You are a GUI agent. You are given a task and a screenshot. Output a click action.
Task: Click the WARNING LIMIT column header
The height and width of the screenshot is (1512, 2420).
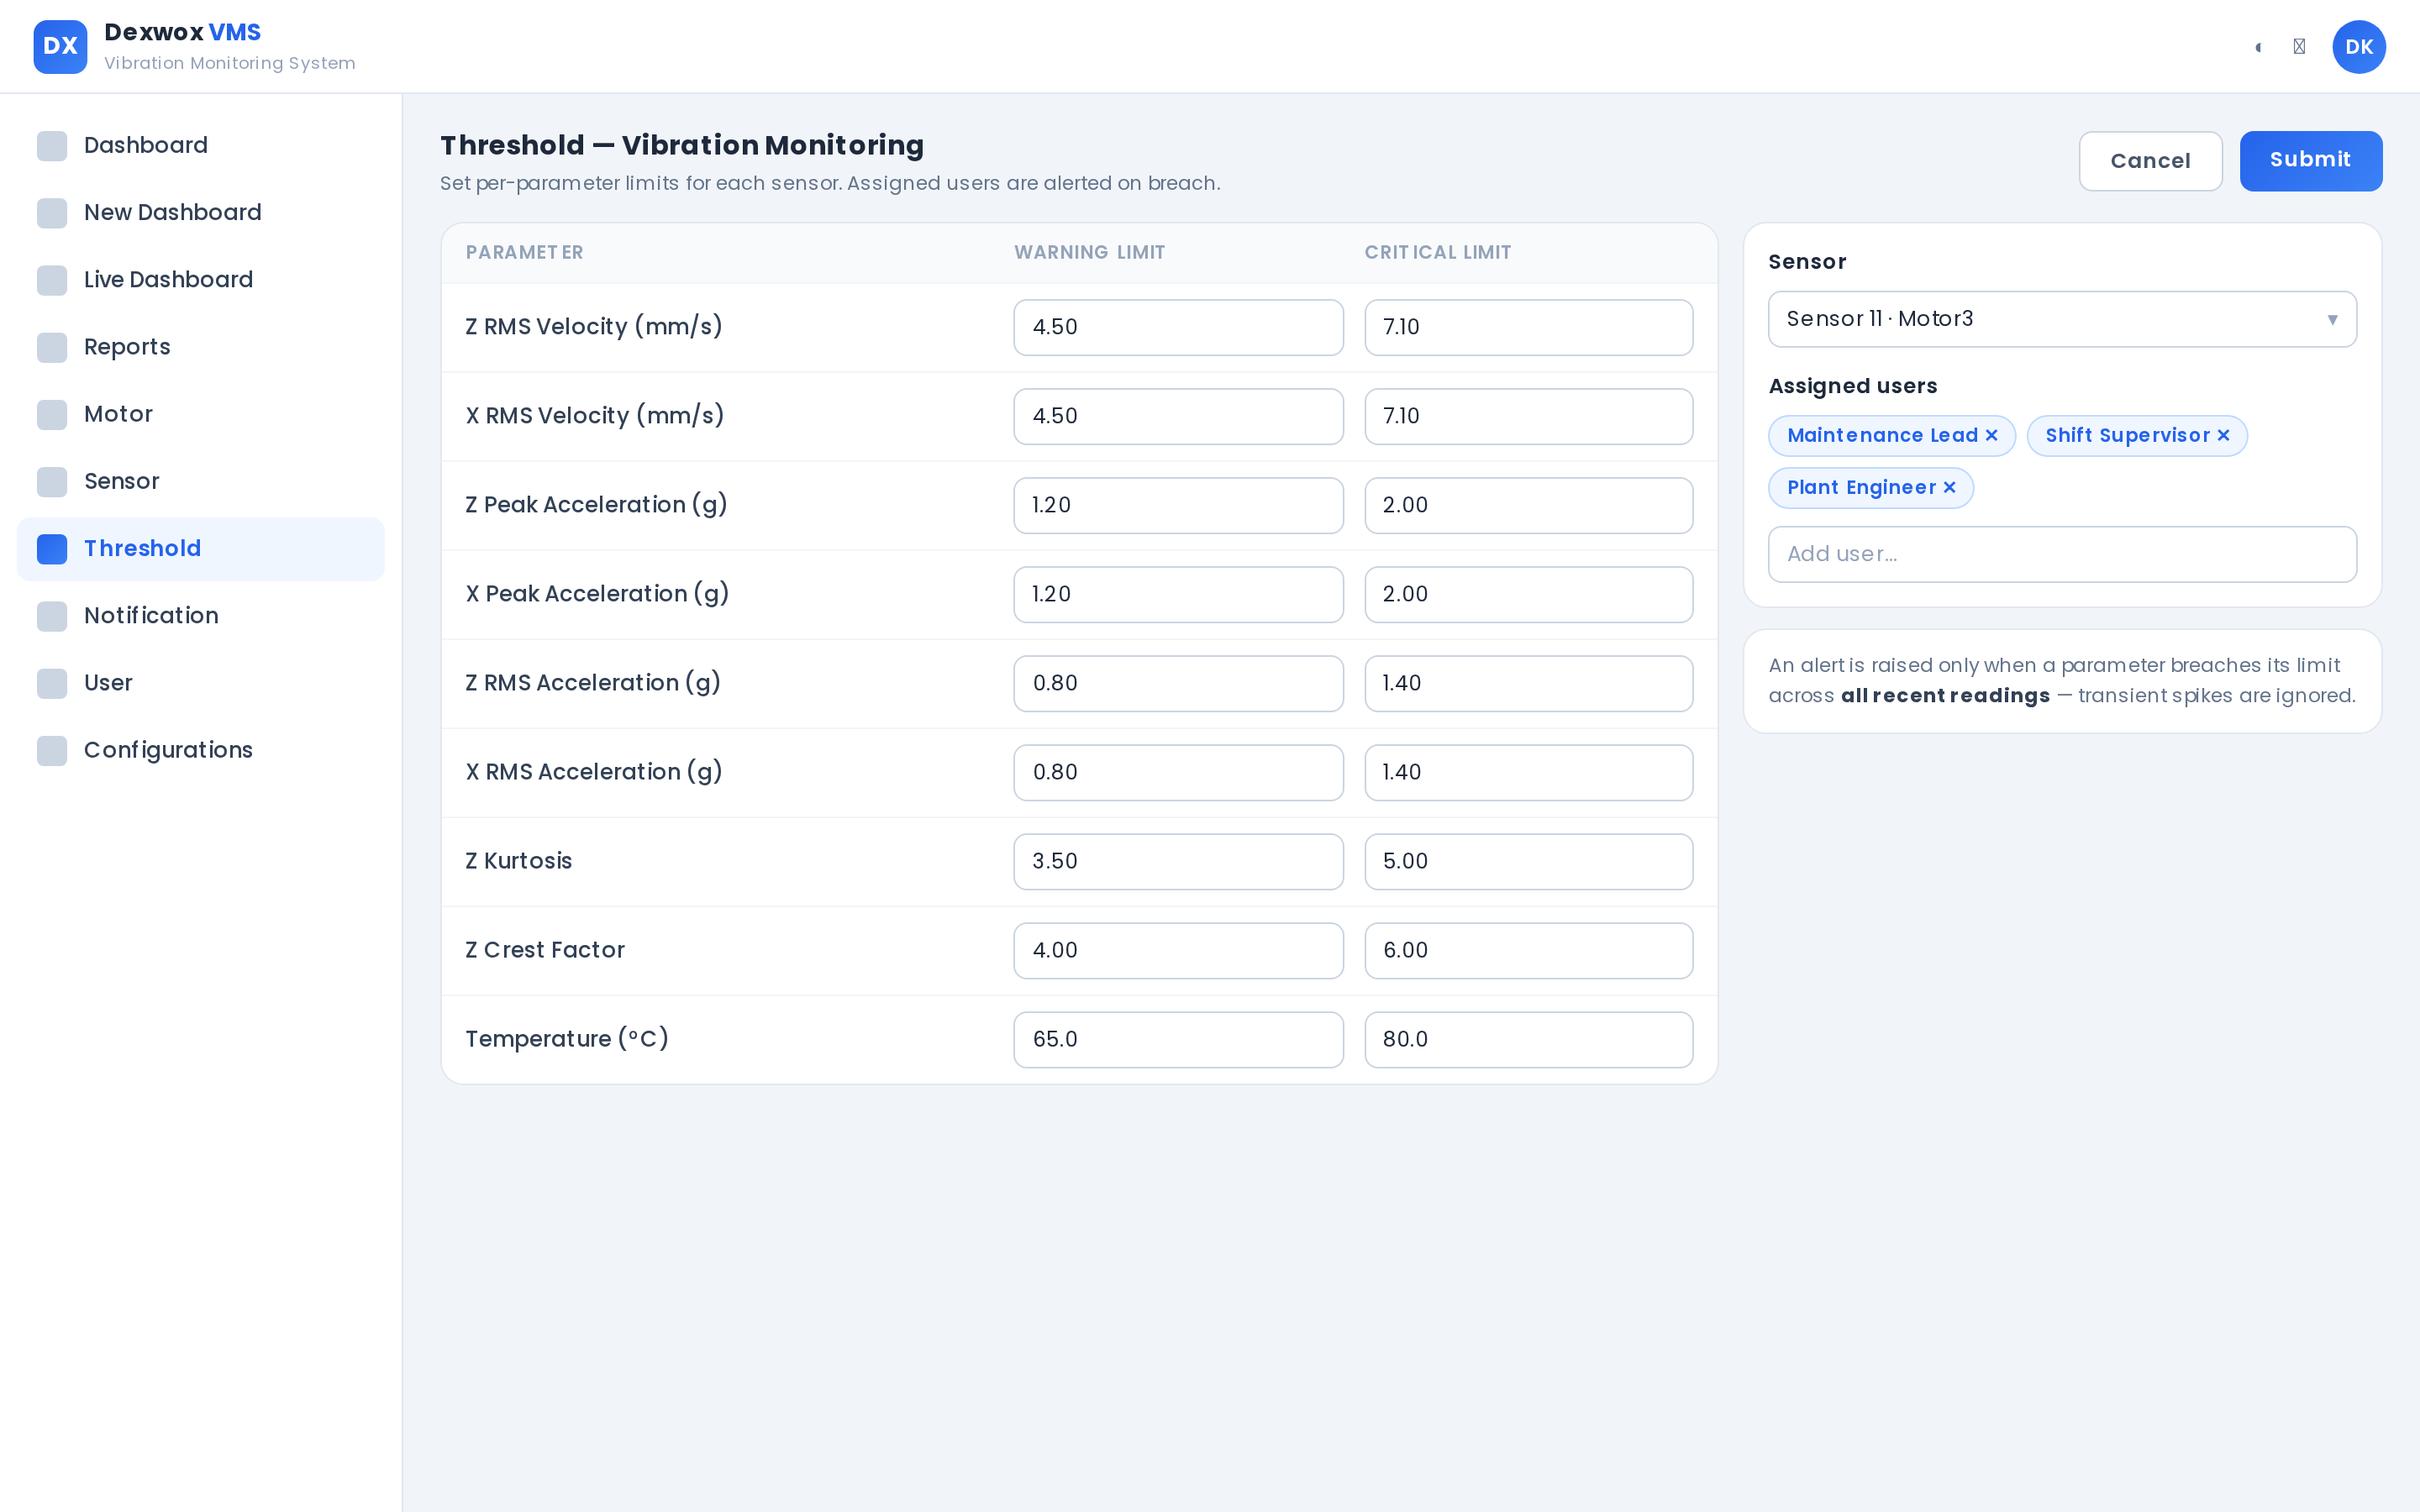(1089, 252)
